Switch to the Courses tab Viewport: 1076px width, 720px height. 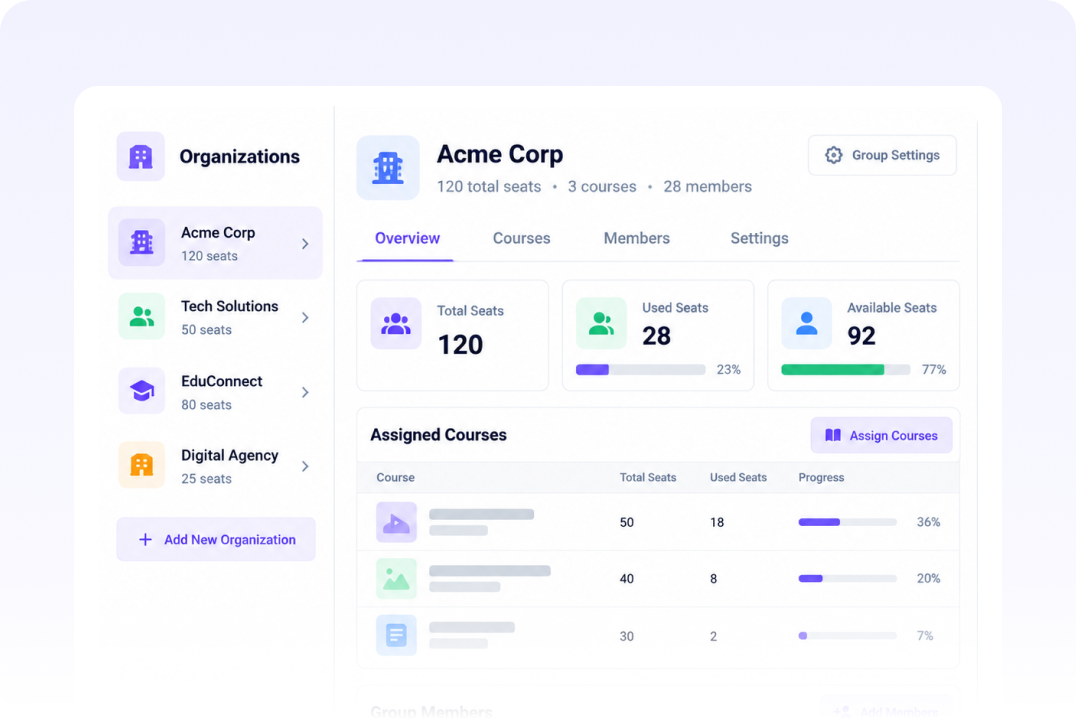pos(522,238)
